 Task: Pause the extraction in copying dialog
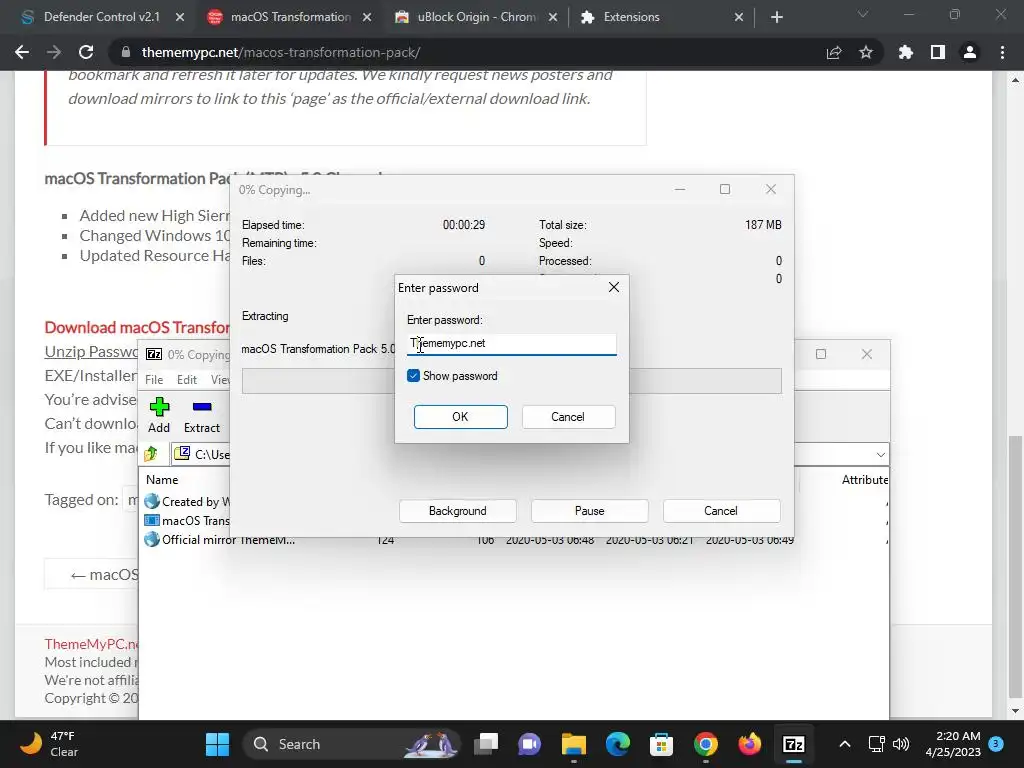coord(590,511)
